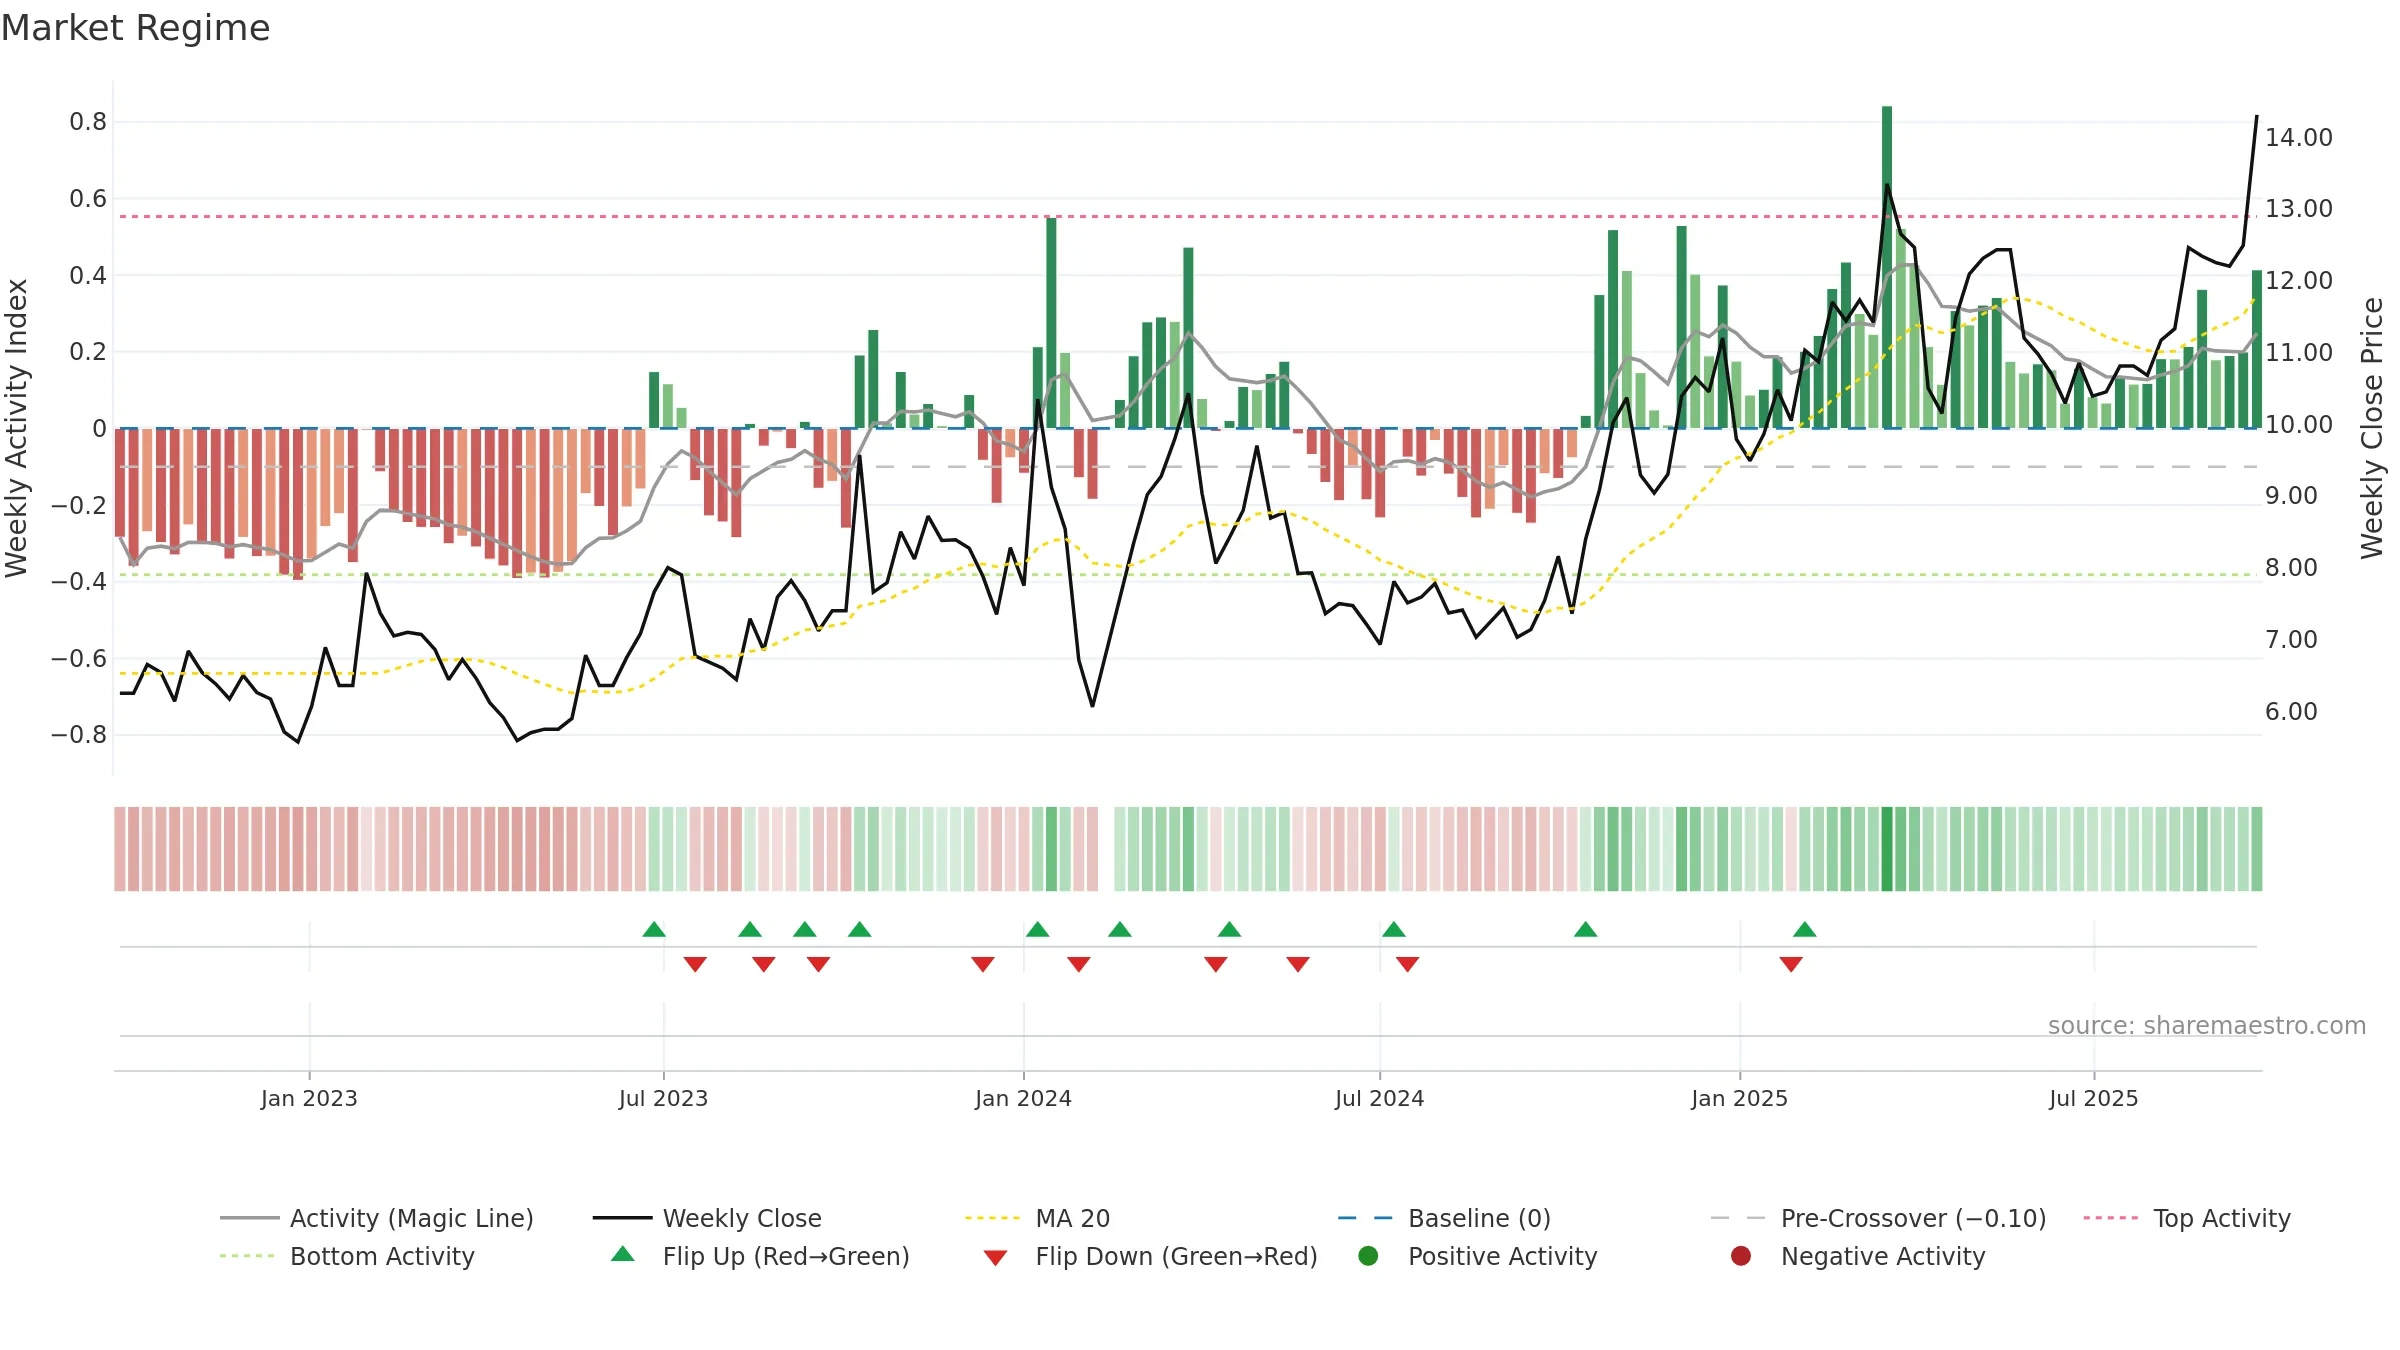
Task: Click the green flip-up marker at Jul 2024
Action: point(1393,929)
